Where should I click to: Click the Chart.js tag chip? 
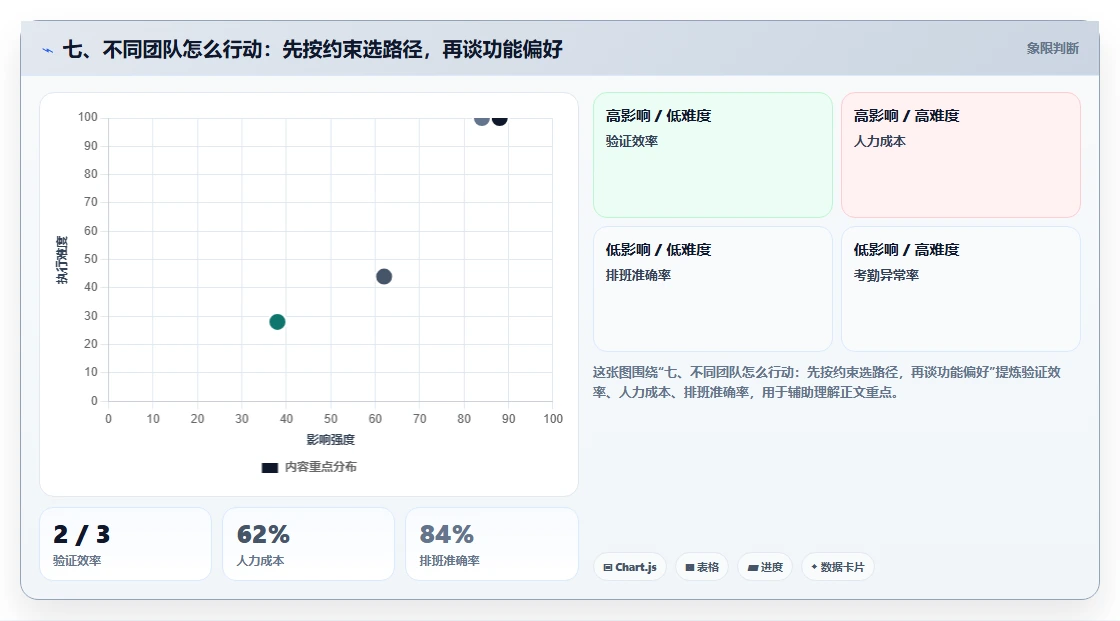tap(630, 567)
